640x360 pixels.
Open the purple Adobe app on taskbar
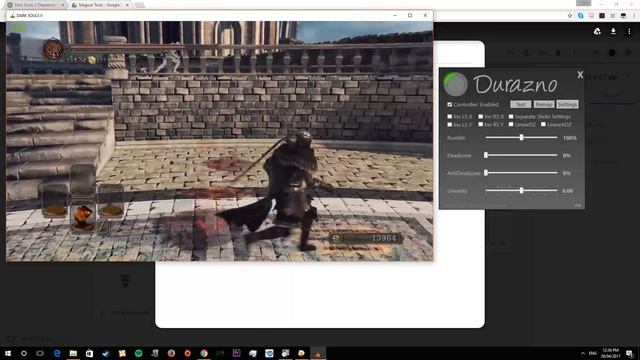(236, 353)
